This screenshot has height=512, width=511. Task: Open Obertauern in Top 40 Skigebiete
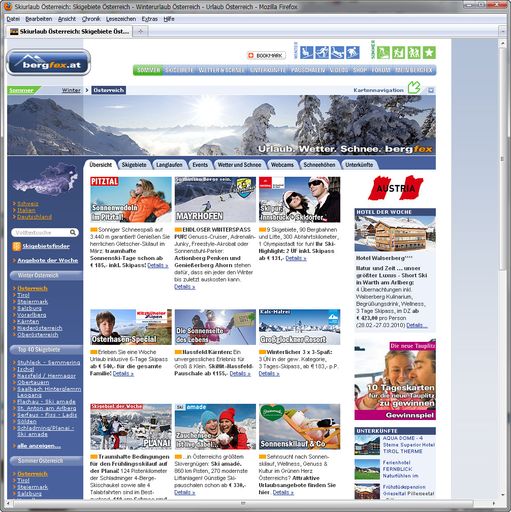[x=33, y=382]
